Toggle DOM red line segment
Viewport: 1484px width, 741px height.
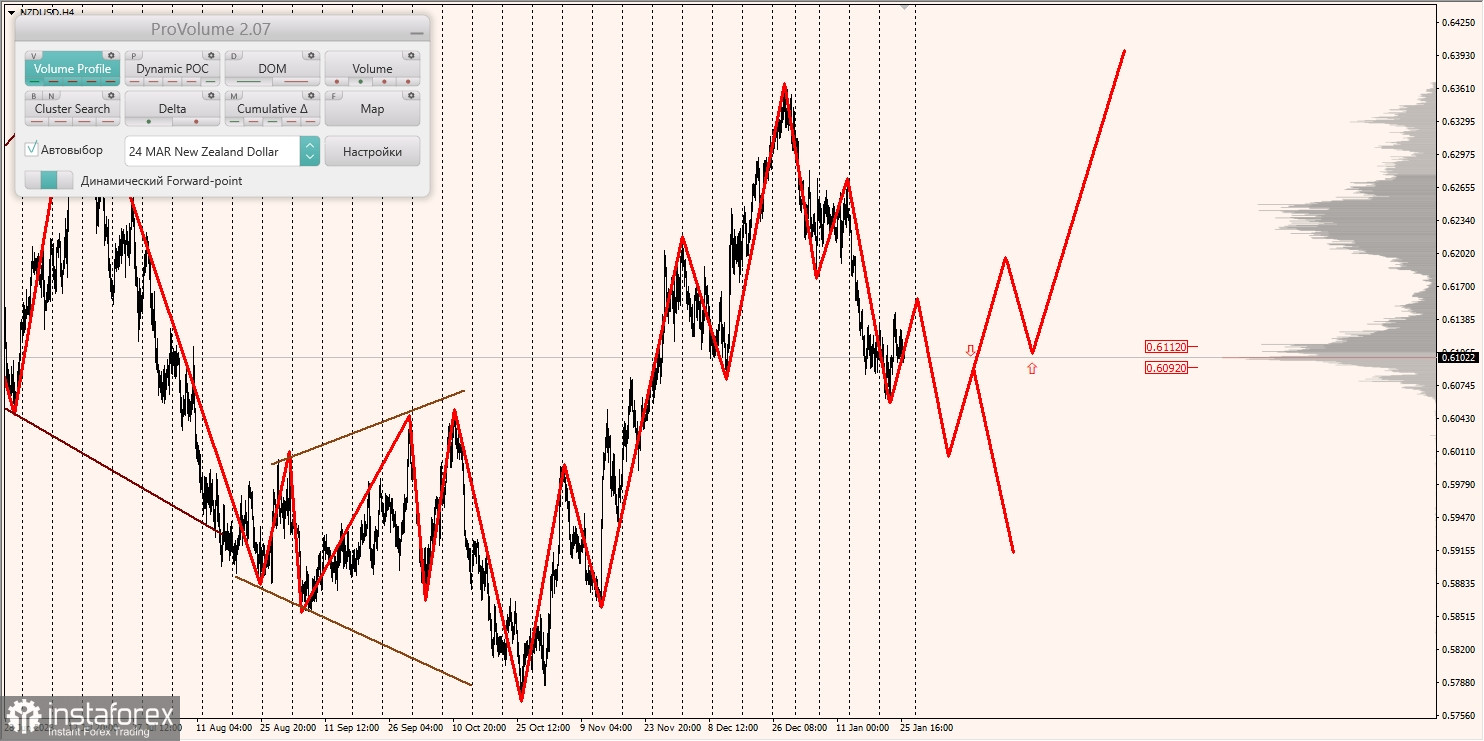tap(296, 81)
